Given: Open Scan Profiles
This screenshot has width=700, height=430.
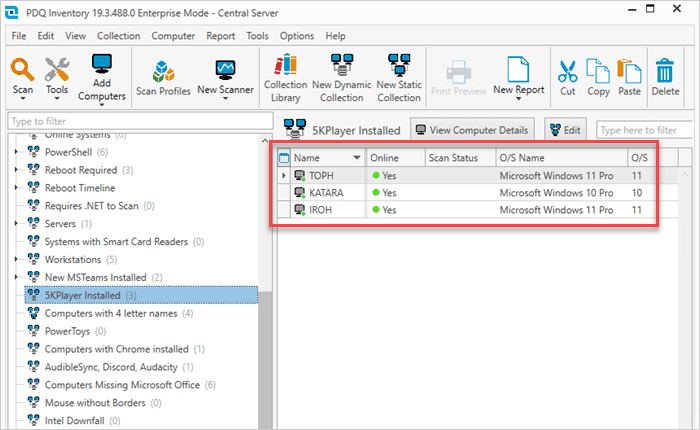Looking at the screenshot, I should 163,78.
